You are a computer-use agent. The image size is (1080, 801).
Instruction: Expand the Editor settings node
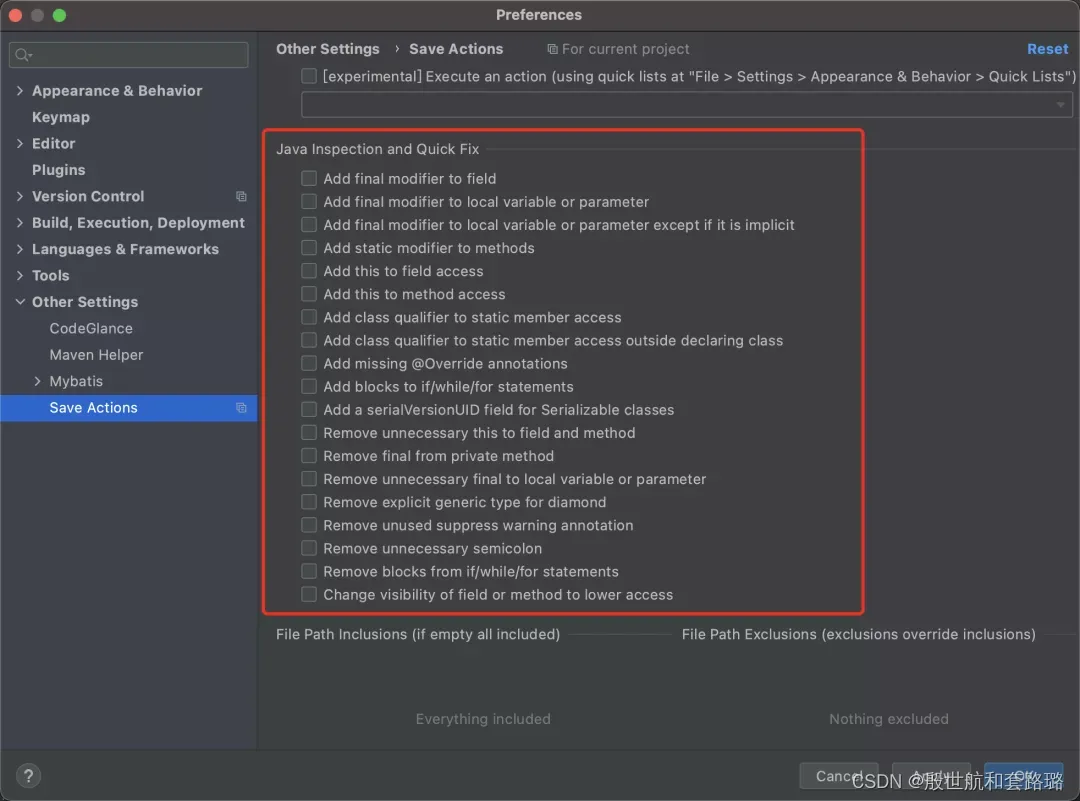[x=19, y=143]
